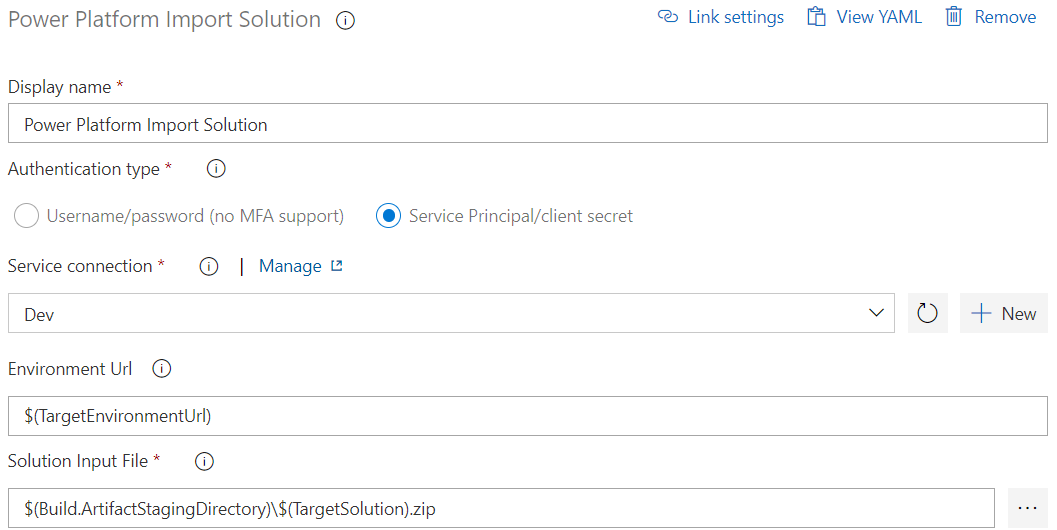
Task: Edit the Environment Url field
Action: pos(528,416)
